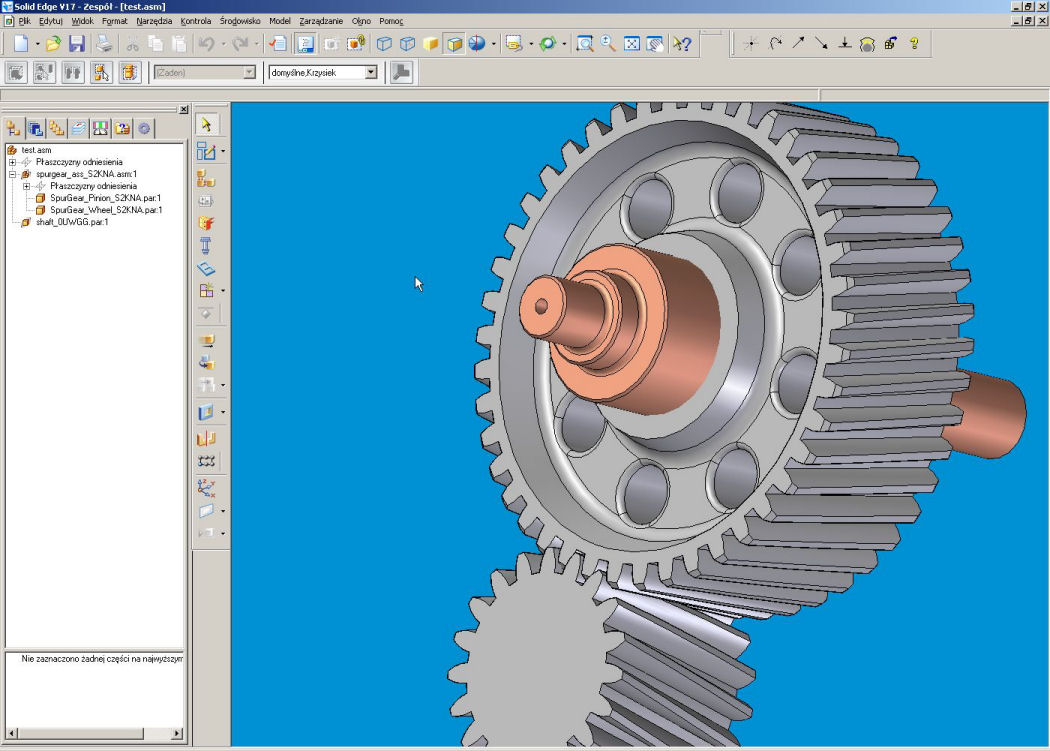Click the Fit view icon
This screenshot has width=1050, height=751.
(x=632, y=44)
